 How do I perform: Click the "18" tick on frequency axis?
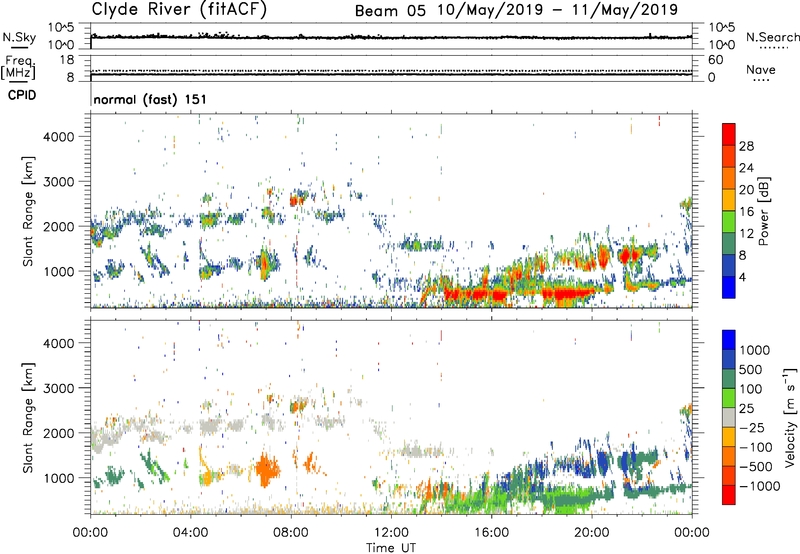67,60
